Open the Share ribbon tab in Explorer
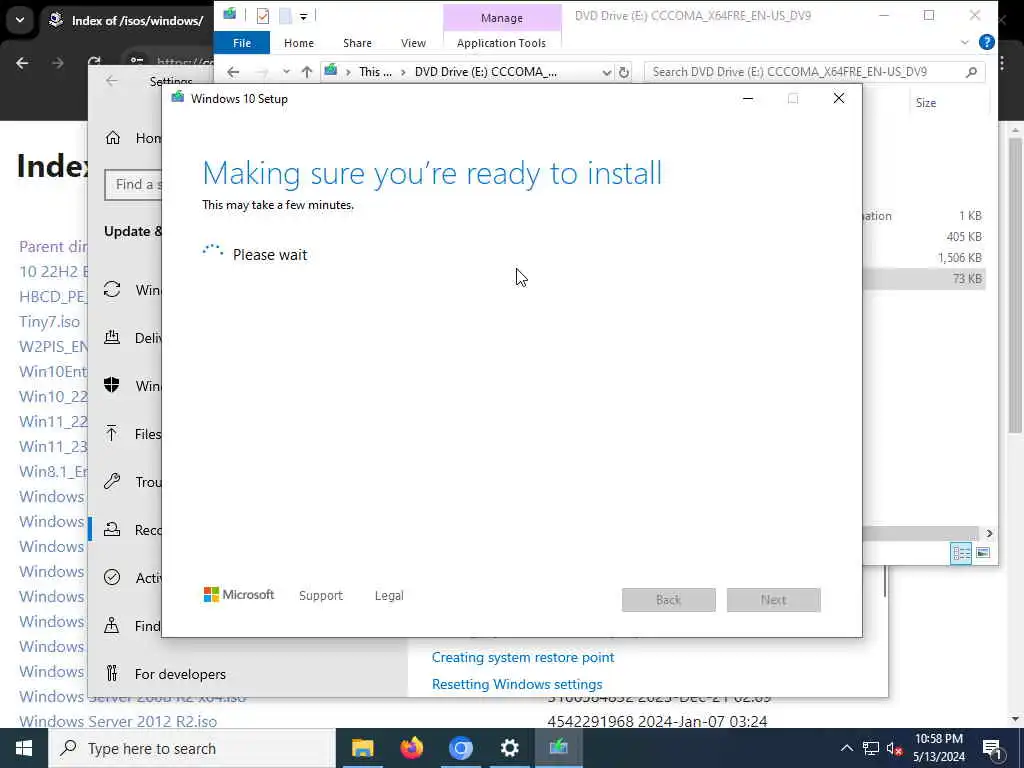This screenshot has height=768, width=1024. pyautogui.click(x=357, y=43)
